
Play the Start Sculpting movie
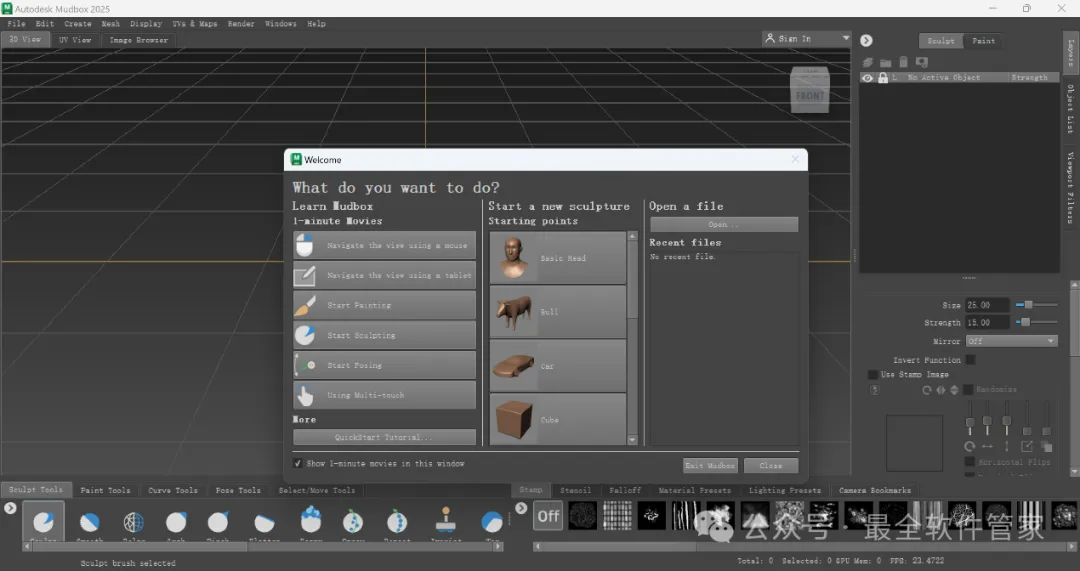tap(384, 335)
